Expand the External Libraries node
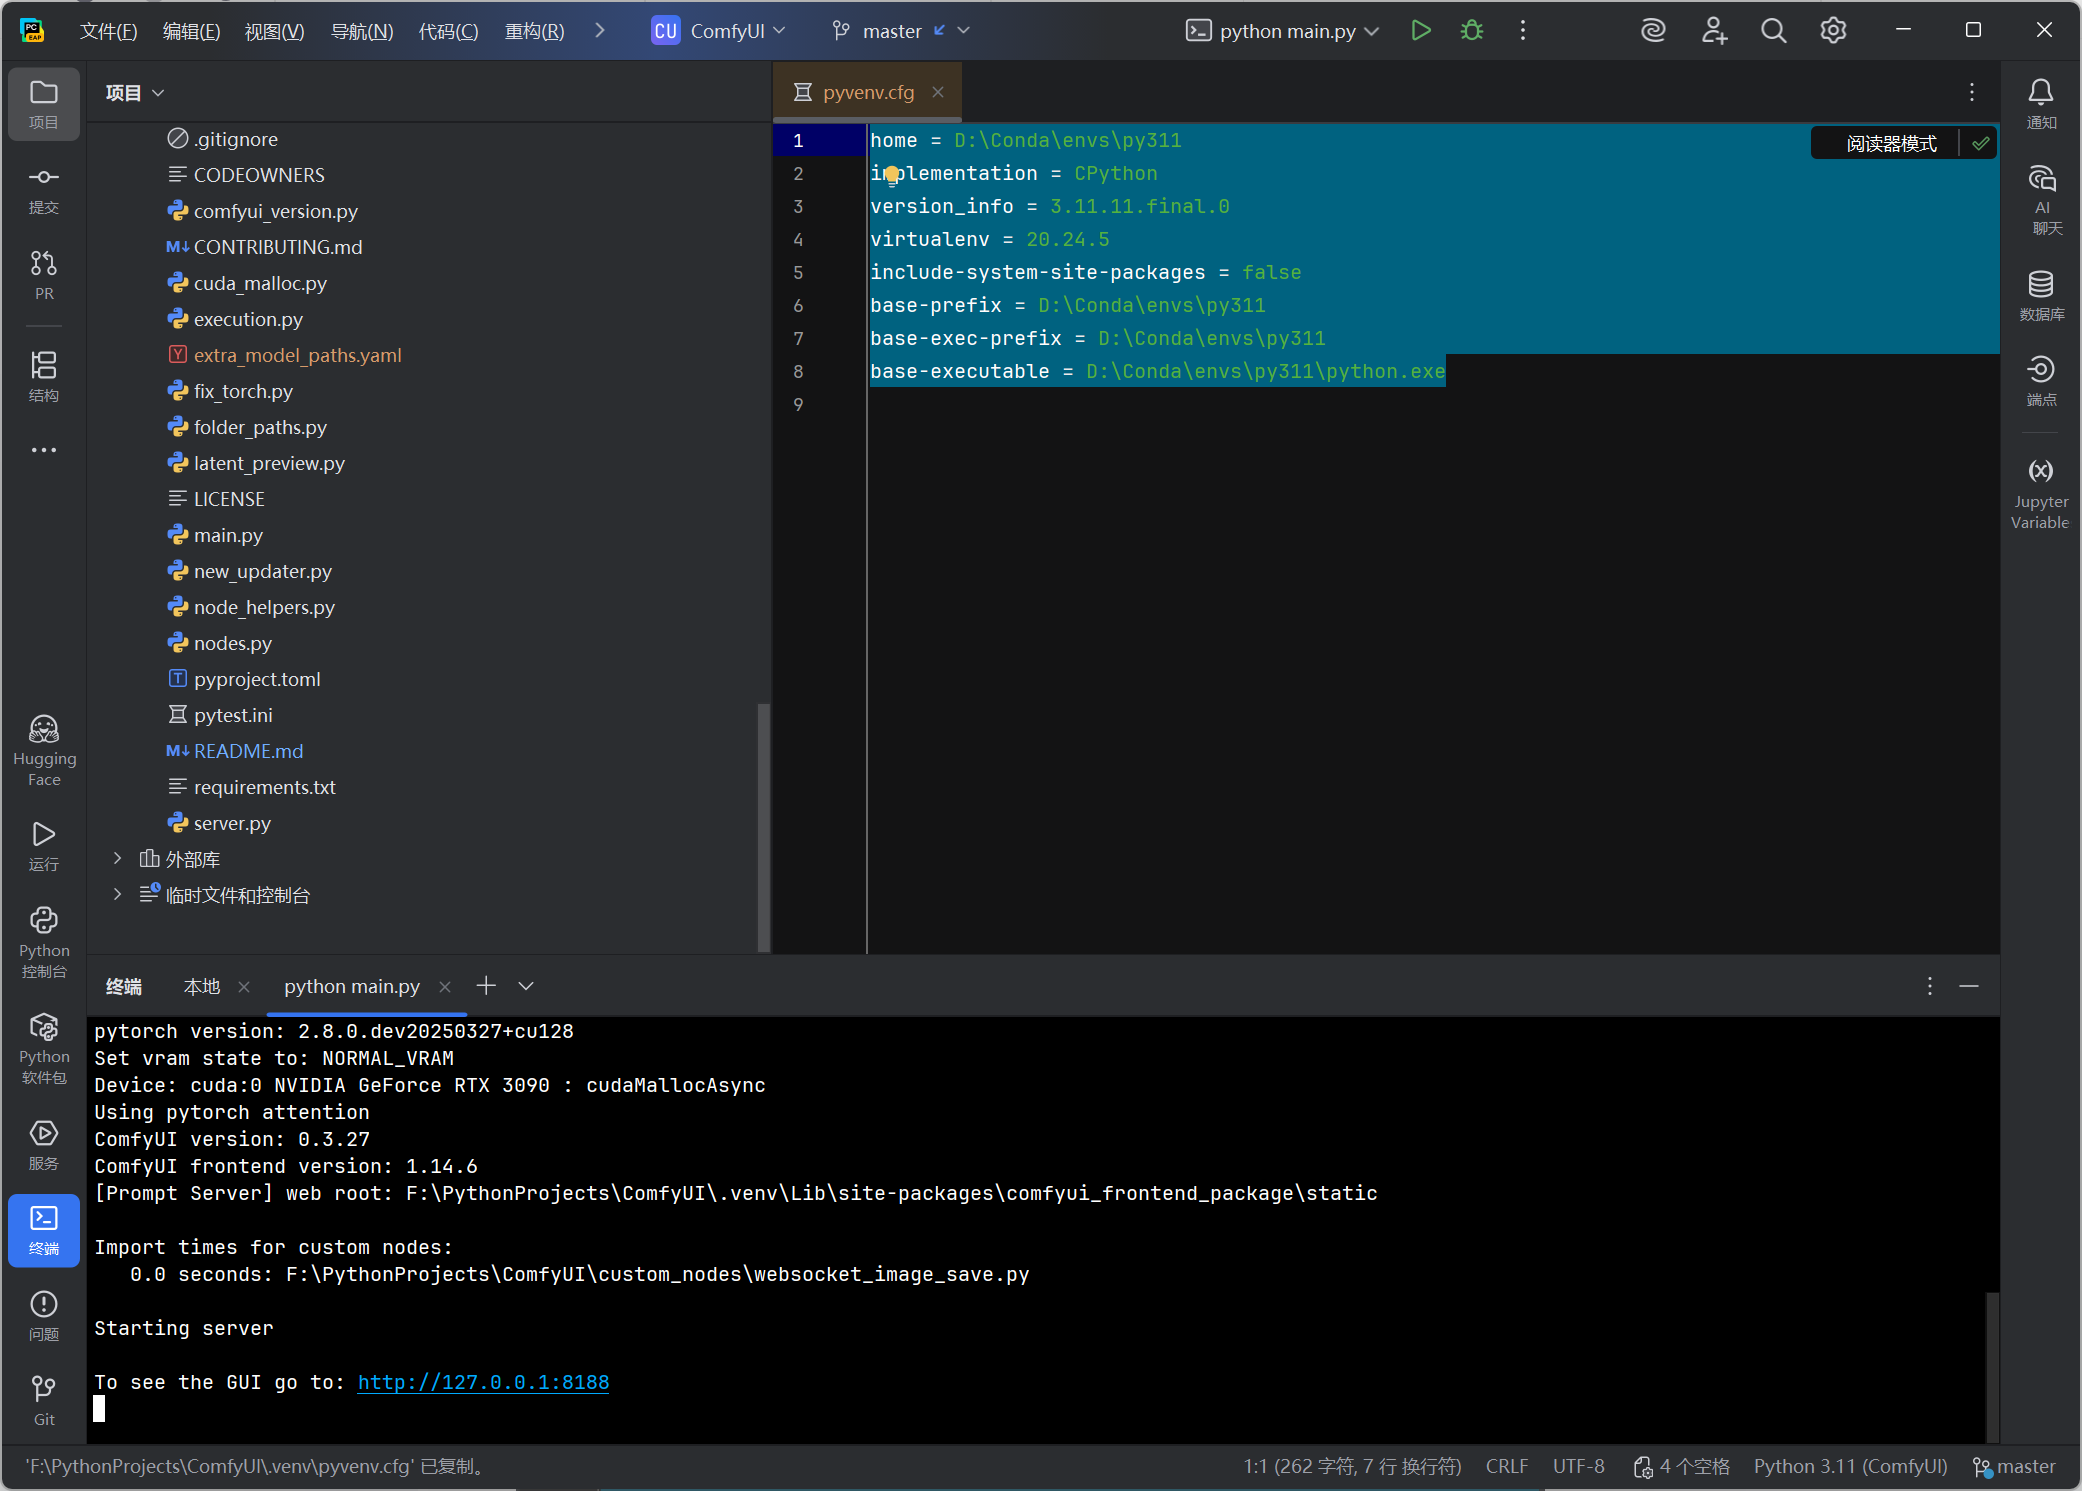The image size is (2082, 1491). tap(118, 859)
